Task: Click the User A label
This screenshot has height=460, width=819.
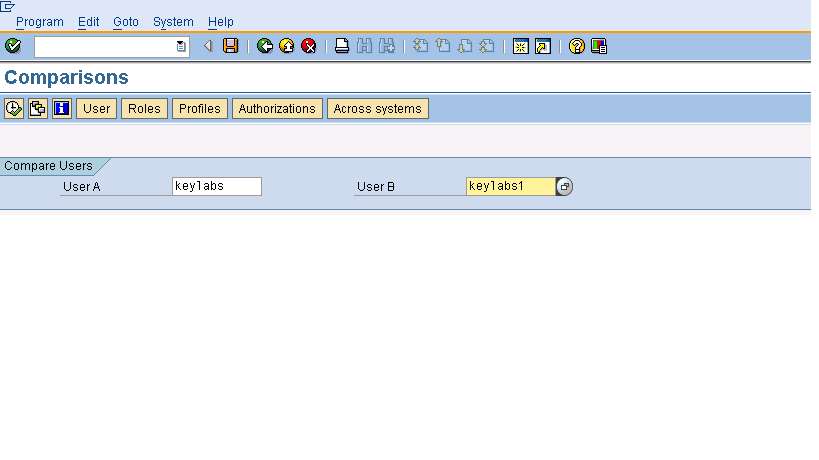Action: [x=81, y=186]
